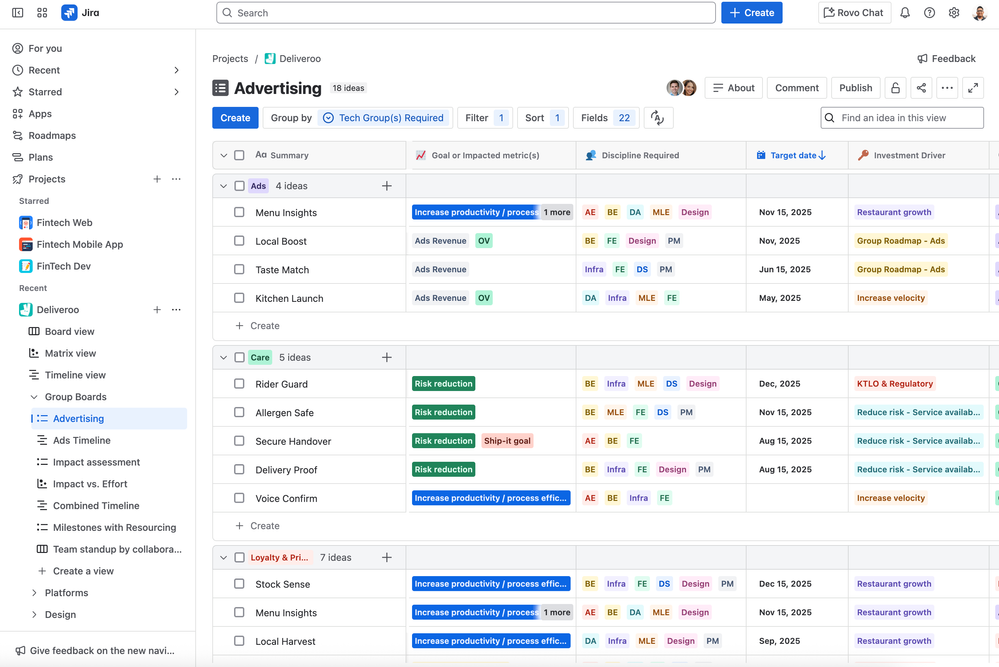Click the auto-save sync icon beside Fields

tap(658, 118)
